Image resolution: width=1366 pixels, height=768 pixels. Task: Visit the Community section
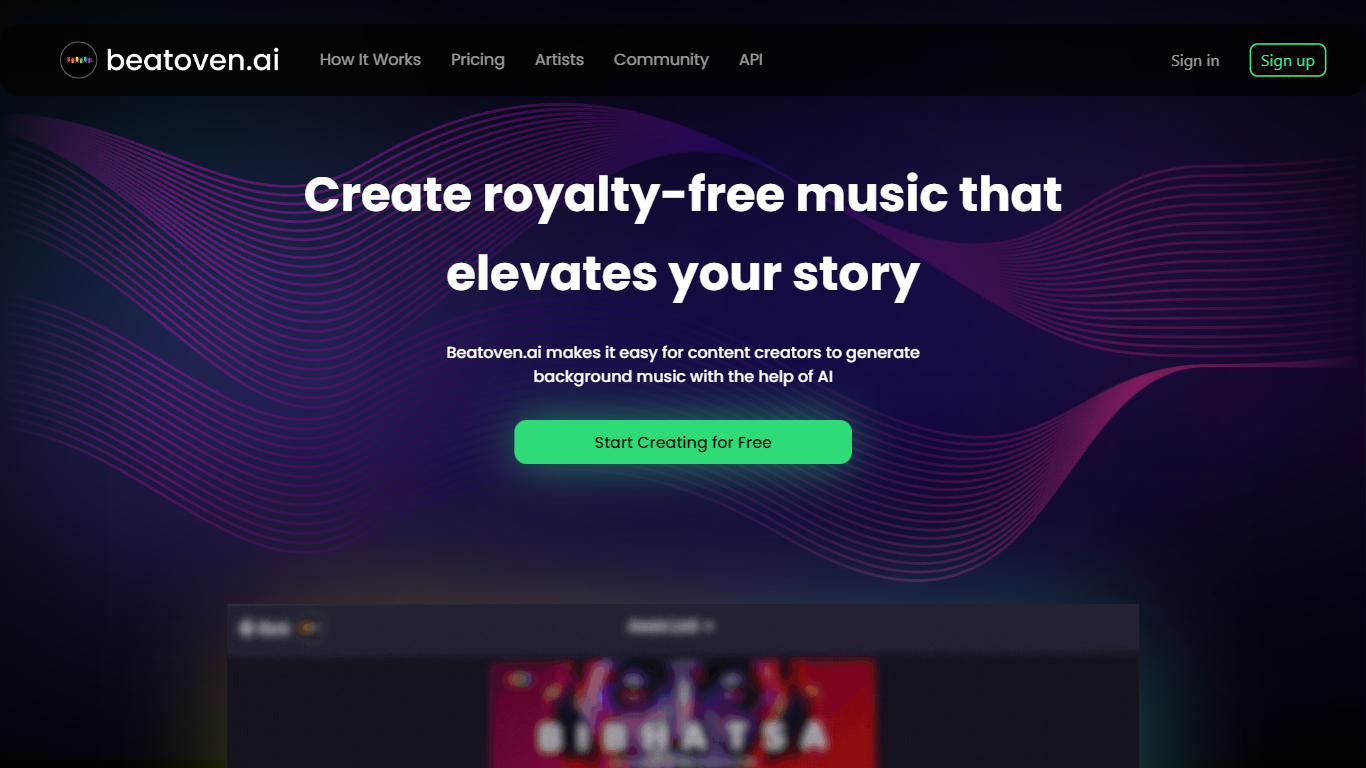coord(661,60)
